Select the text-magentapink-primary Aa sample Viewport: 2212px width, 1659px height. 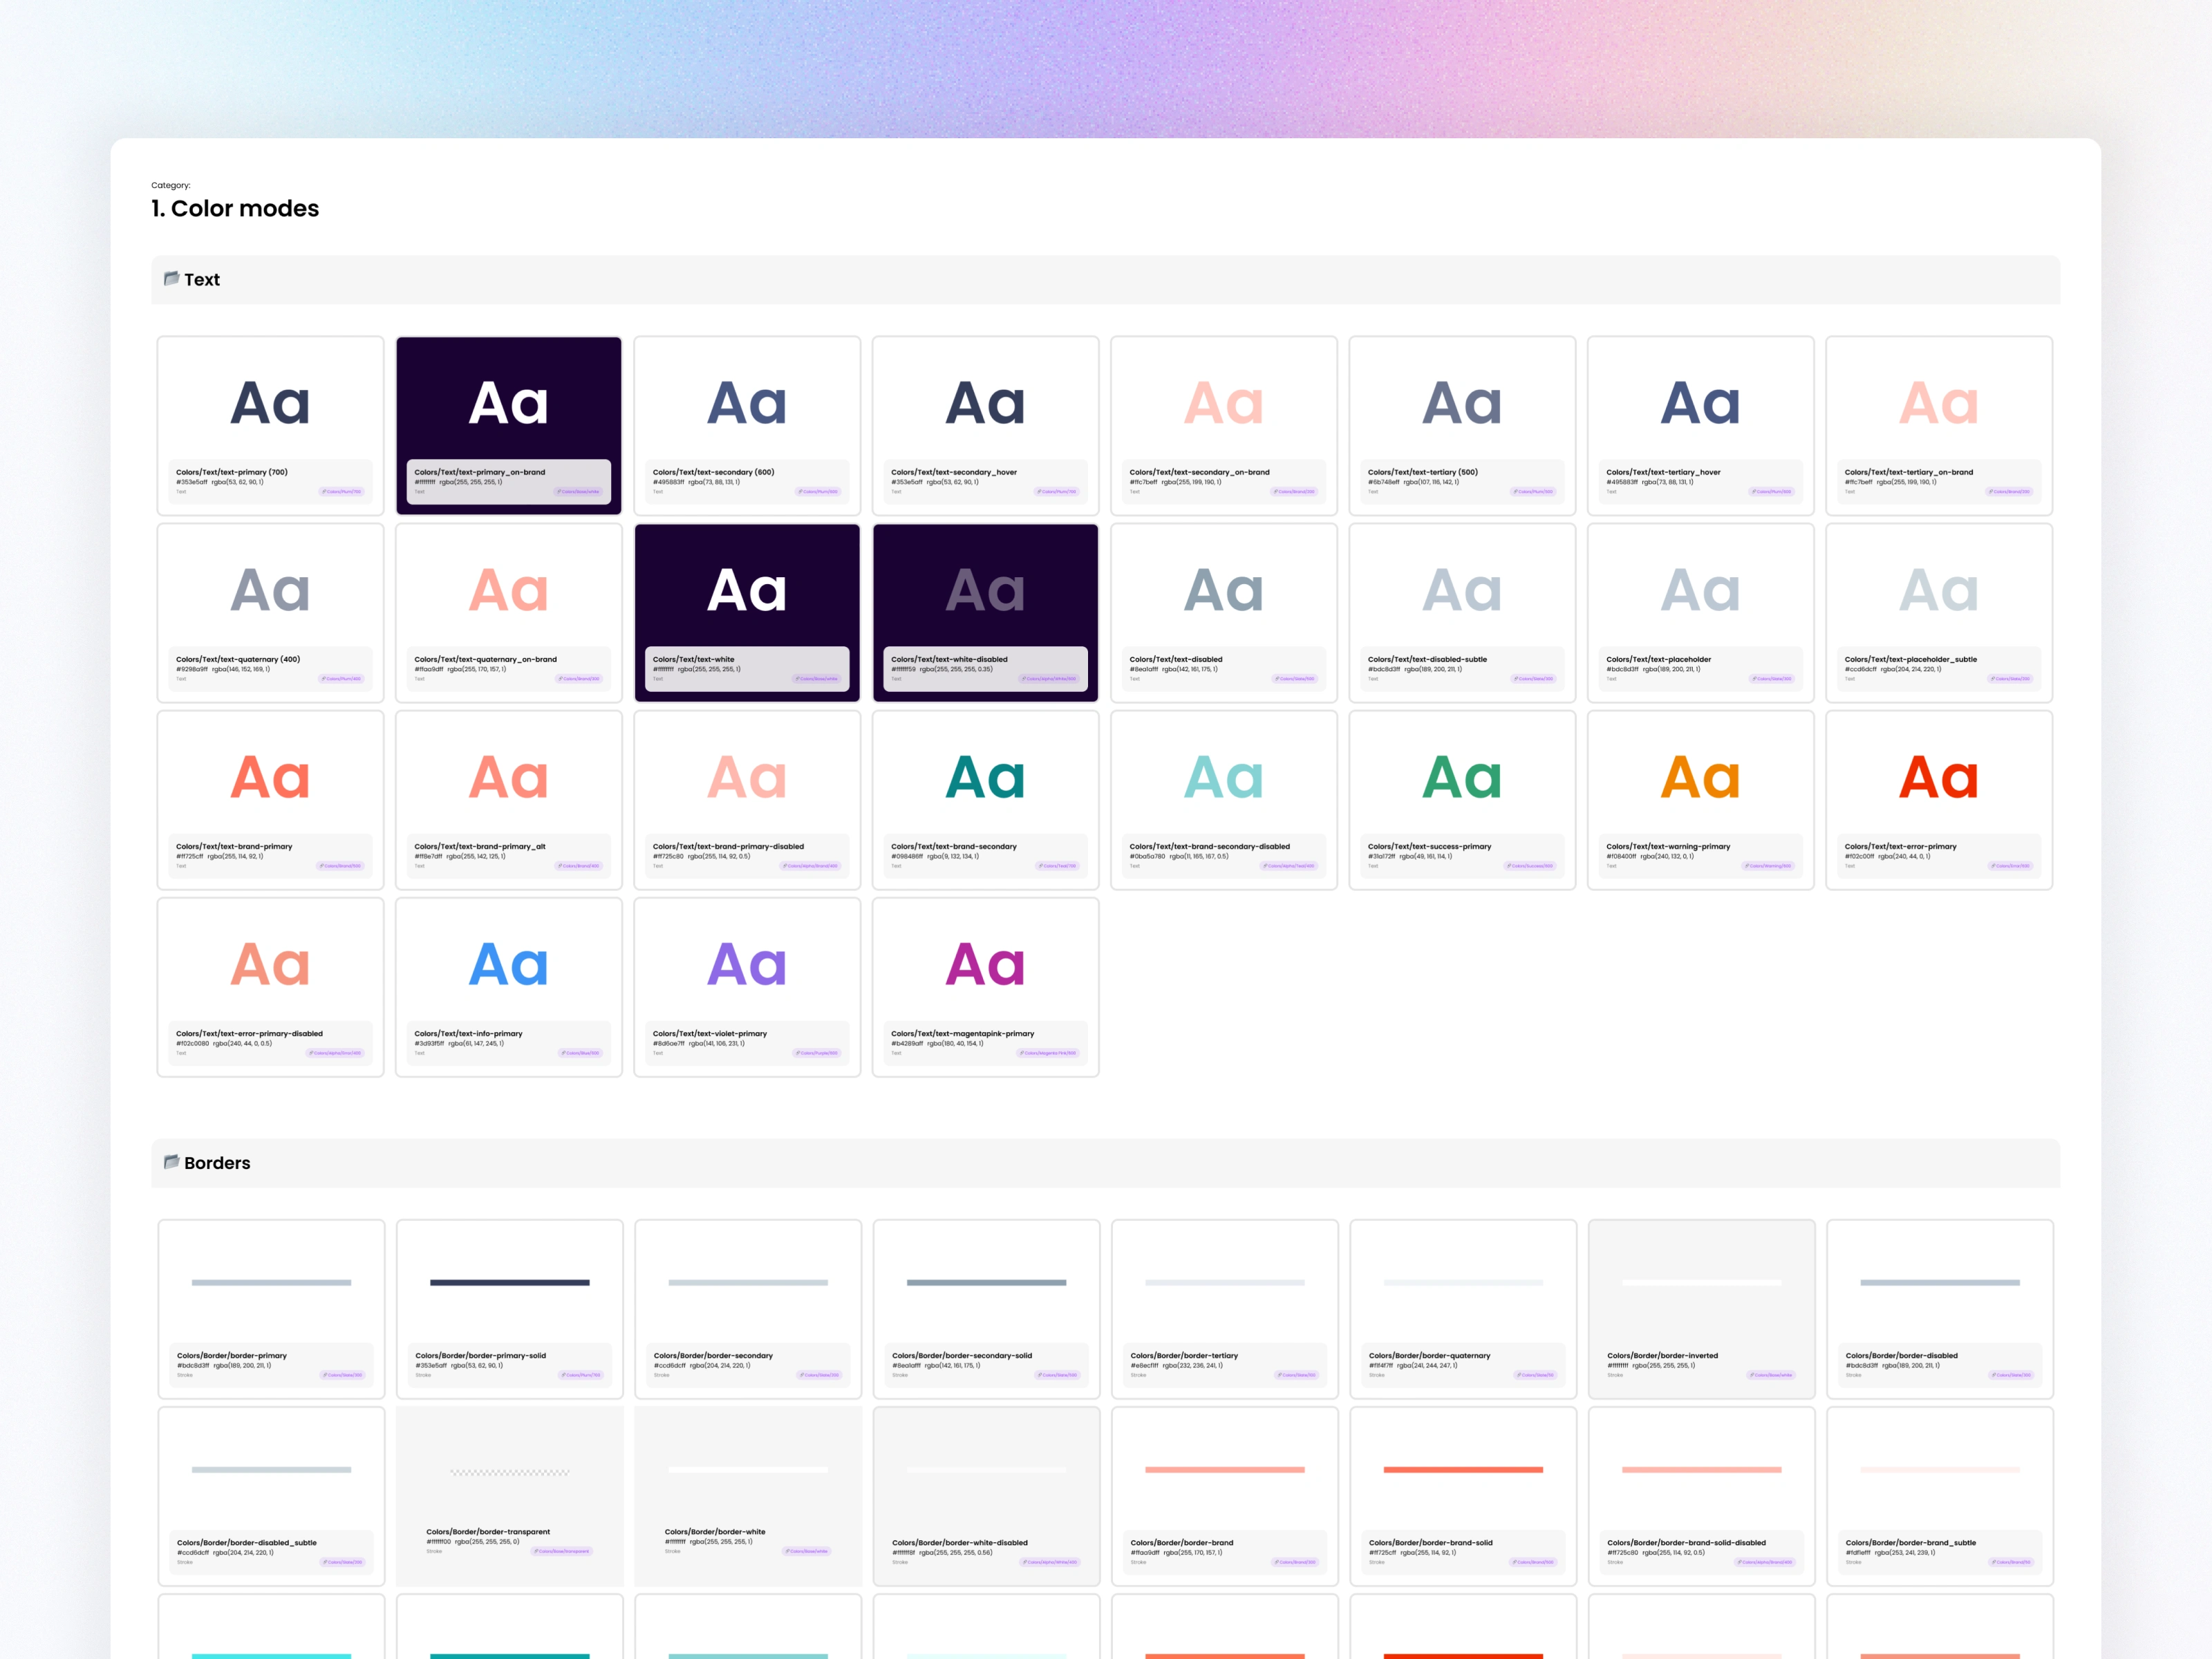pos(985,965)
